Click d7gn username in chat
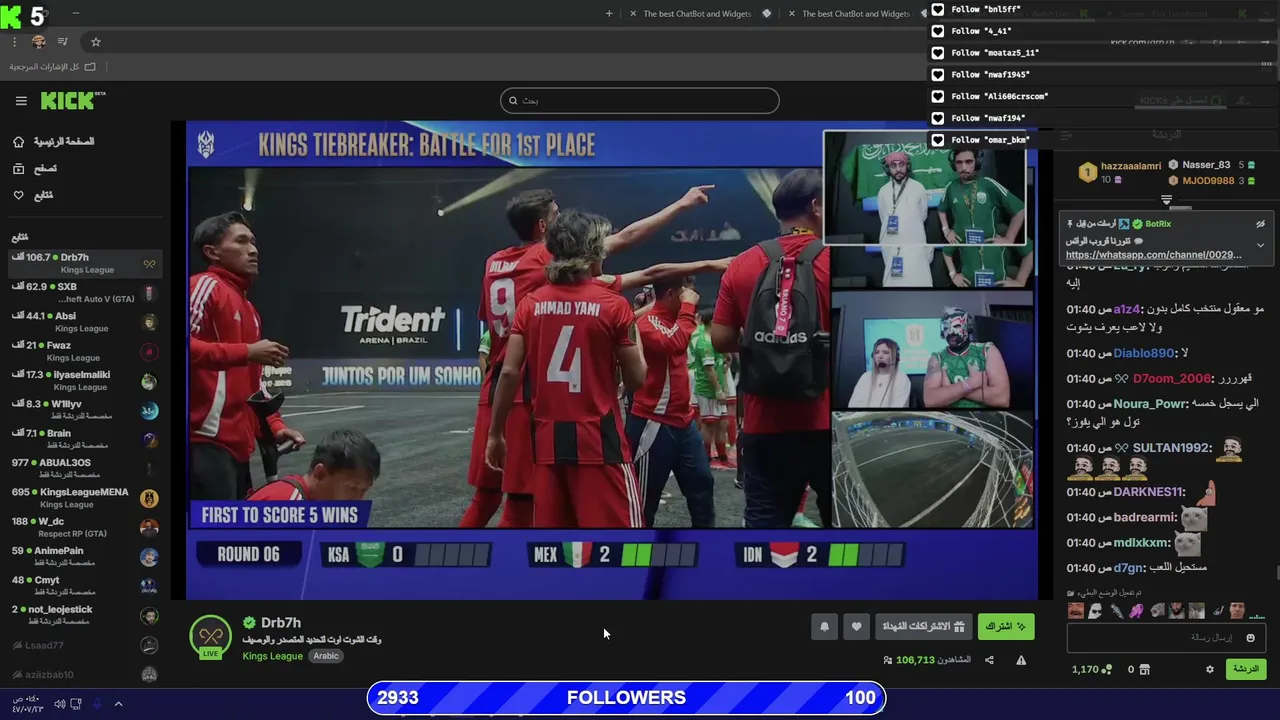 pos(1128,568)
